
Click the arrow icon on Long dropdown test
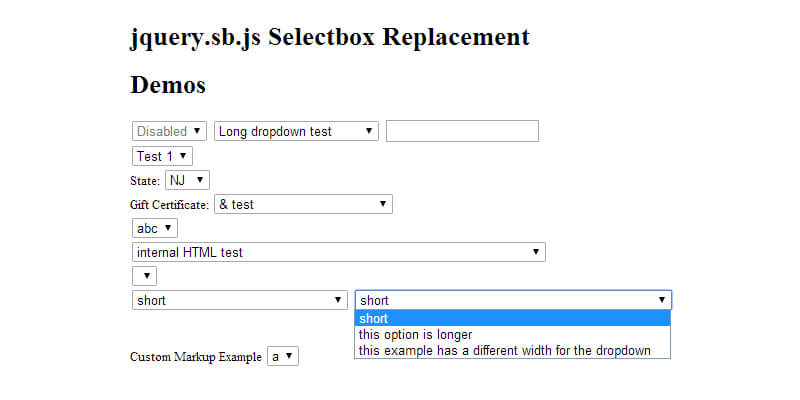click(x=369, y=131)
